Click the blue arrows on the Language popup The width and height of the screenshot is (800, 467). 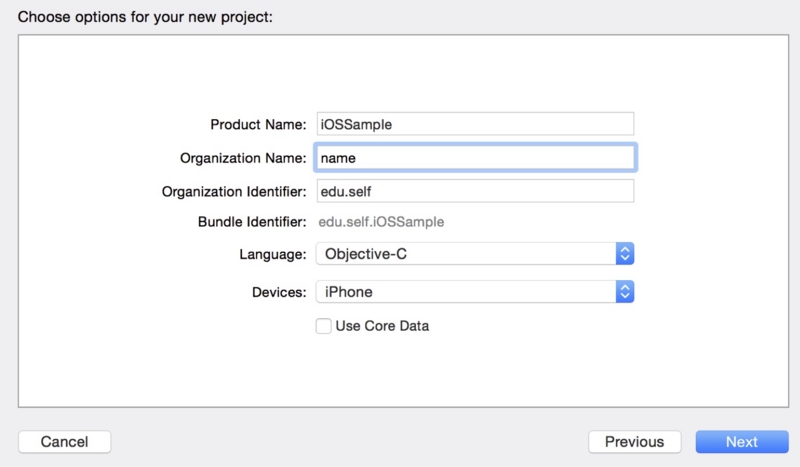click(x=625, y=254)
